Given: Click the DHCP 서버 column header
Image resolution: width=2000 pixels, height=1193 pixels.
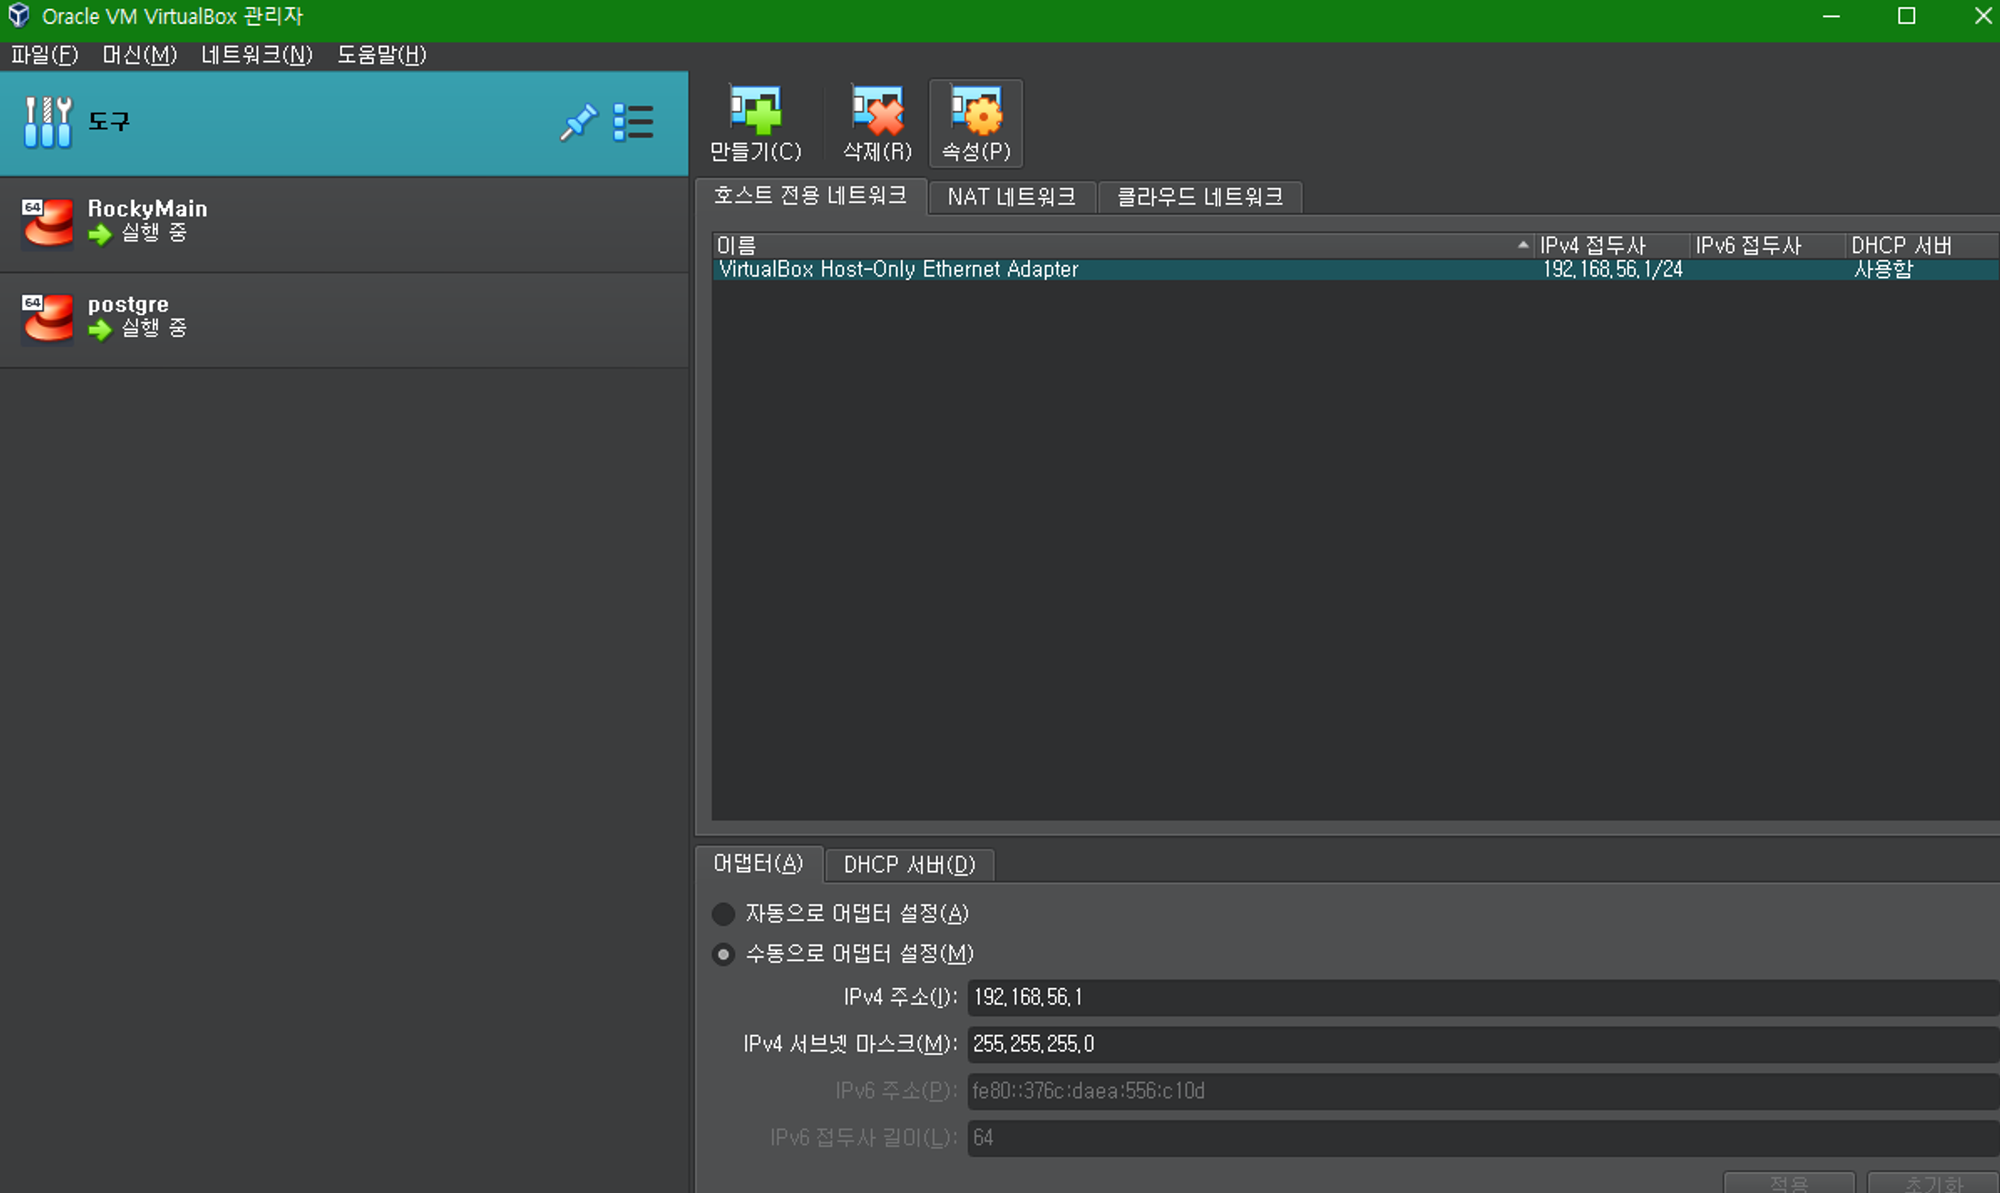Looking at the screenshot, I should 1922,245.
